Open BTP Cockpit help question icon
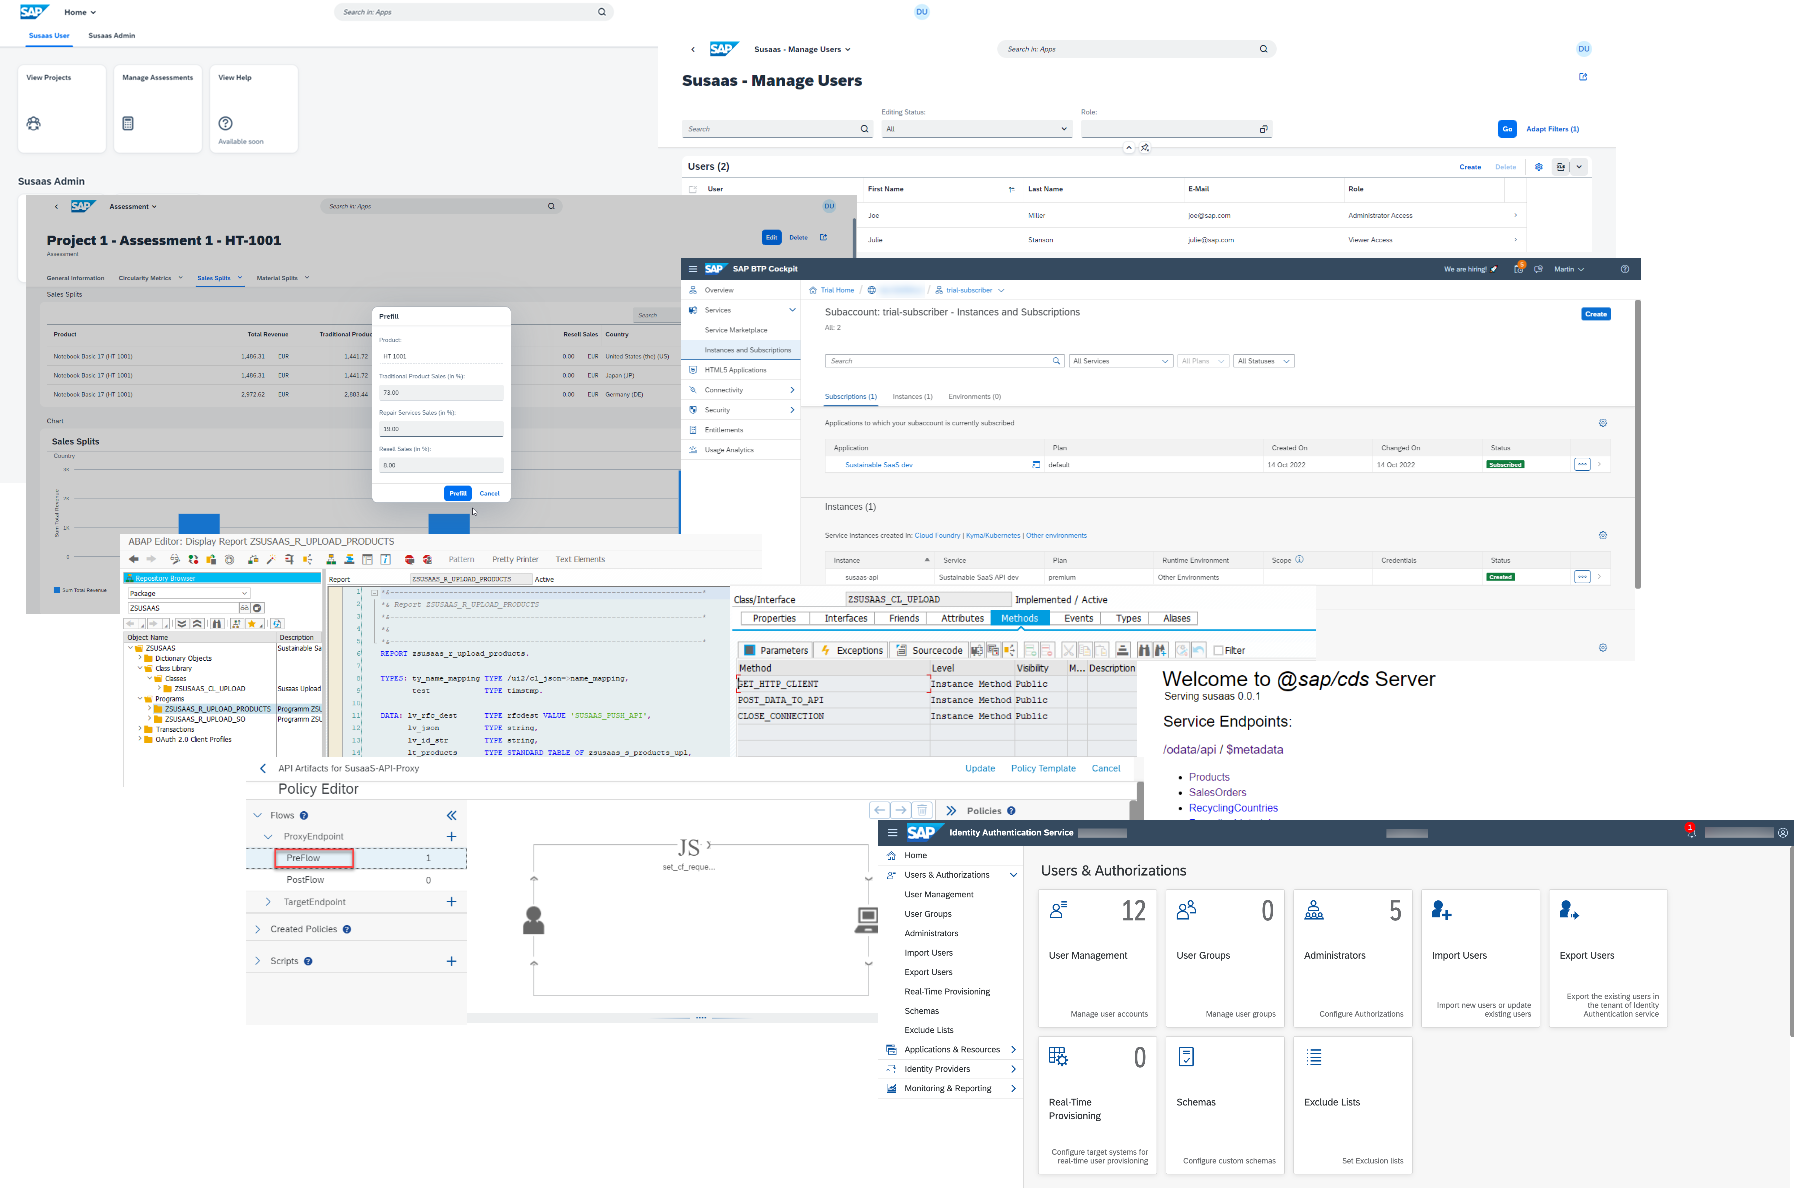 (1625, 269)
